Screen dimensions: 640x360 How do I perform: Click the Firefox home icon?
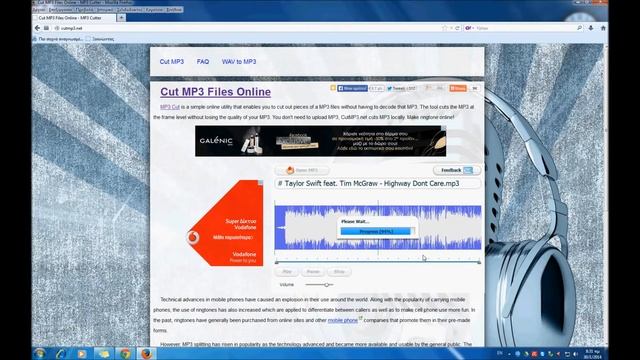pos(603,28)
